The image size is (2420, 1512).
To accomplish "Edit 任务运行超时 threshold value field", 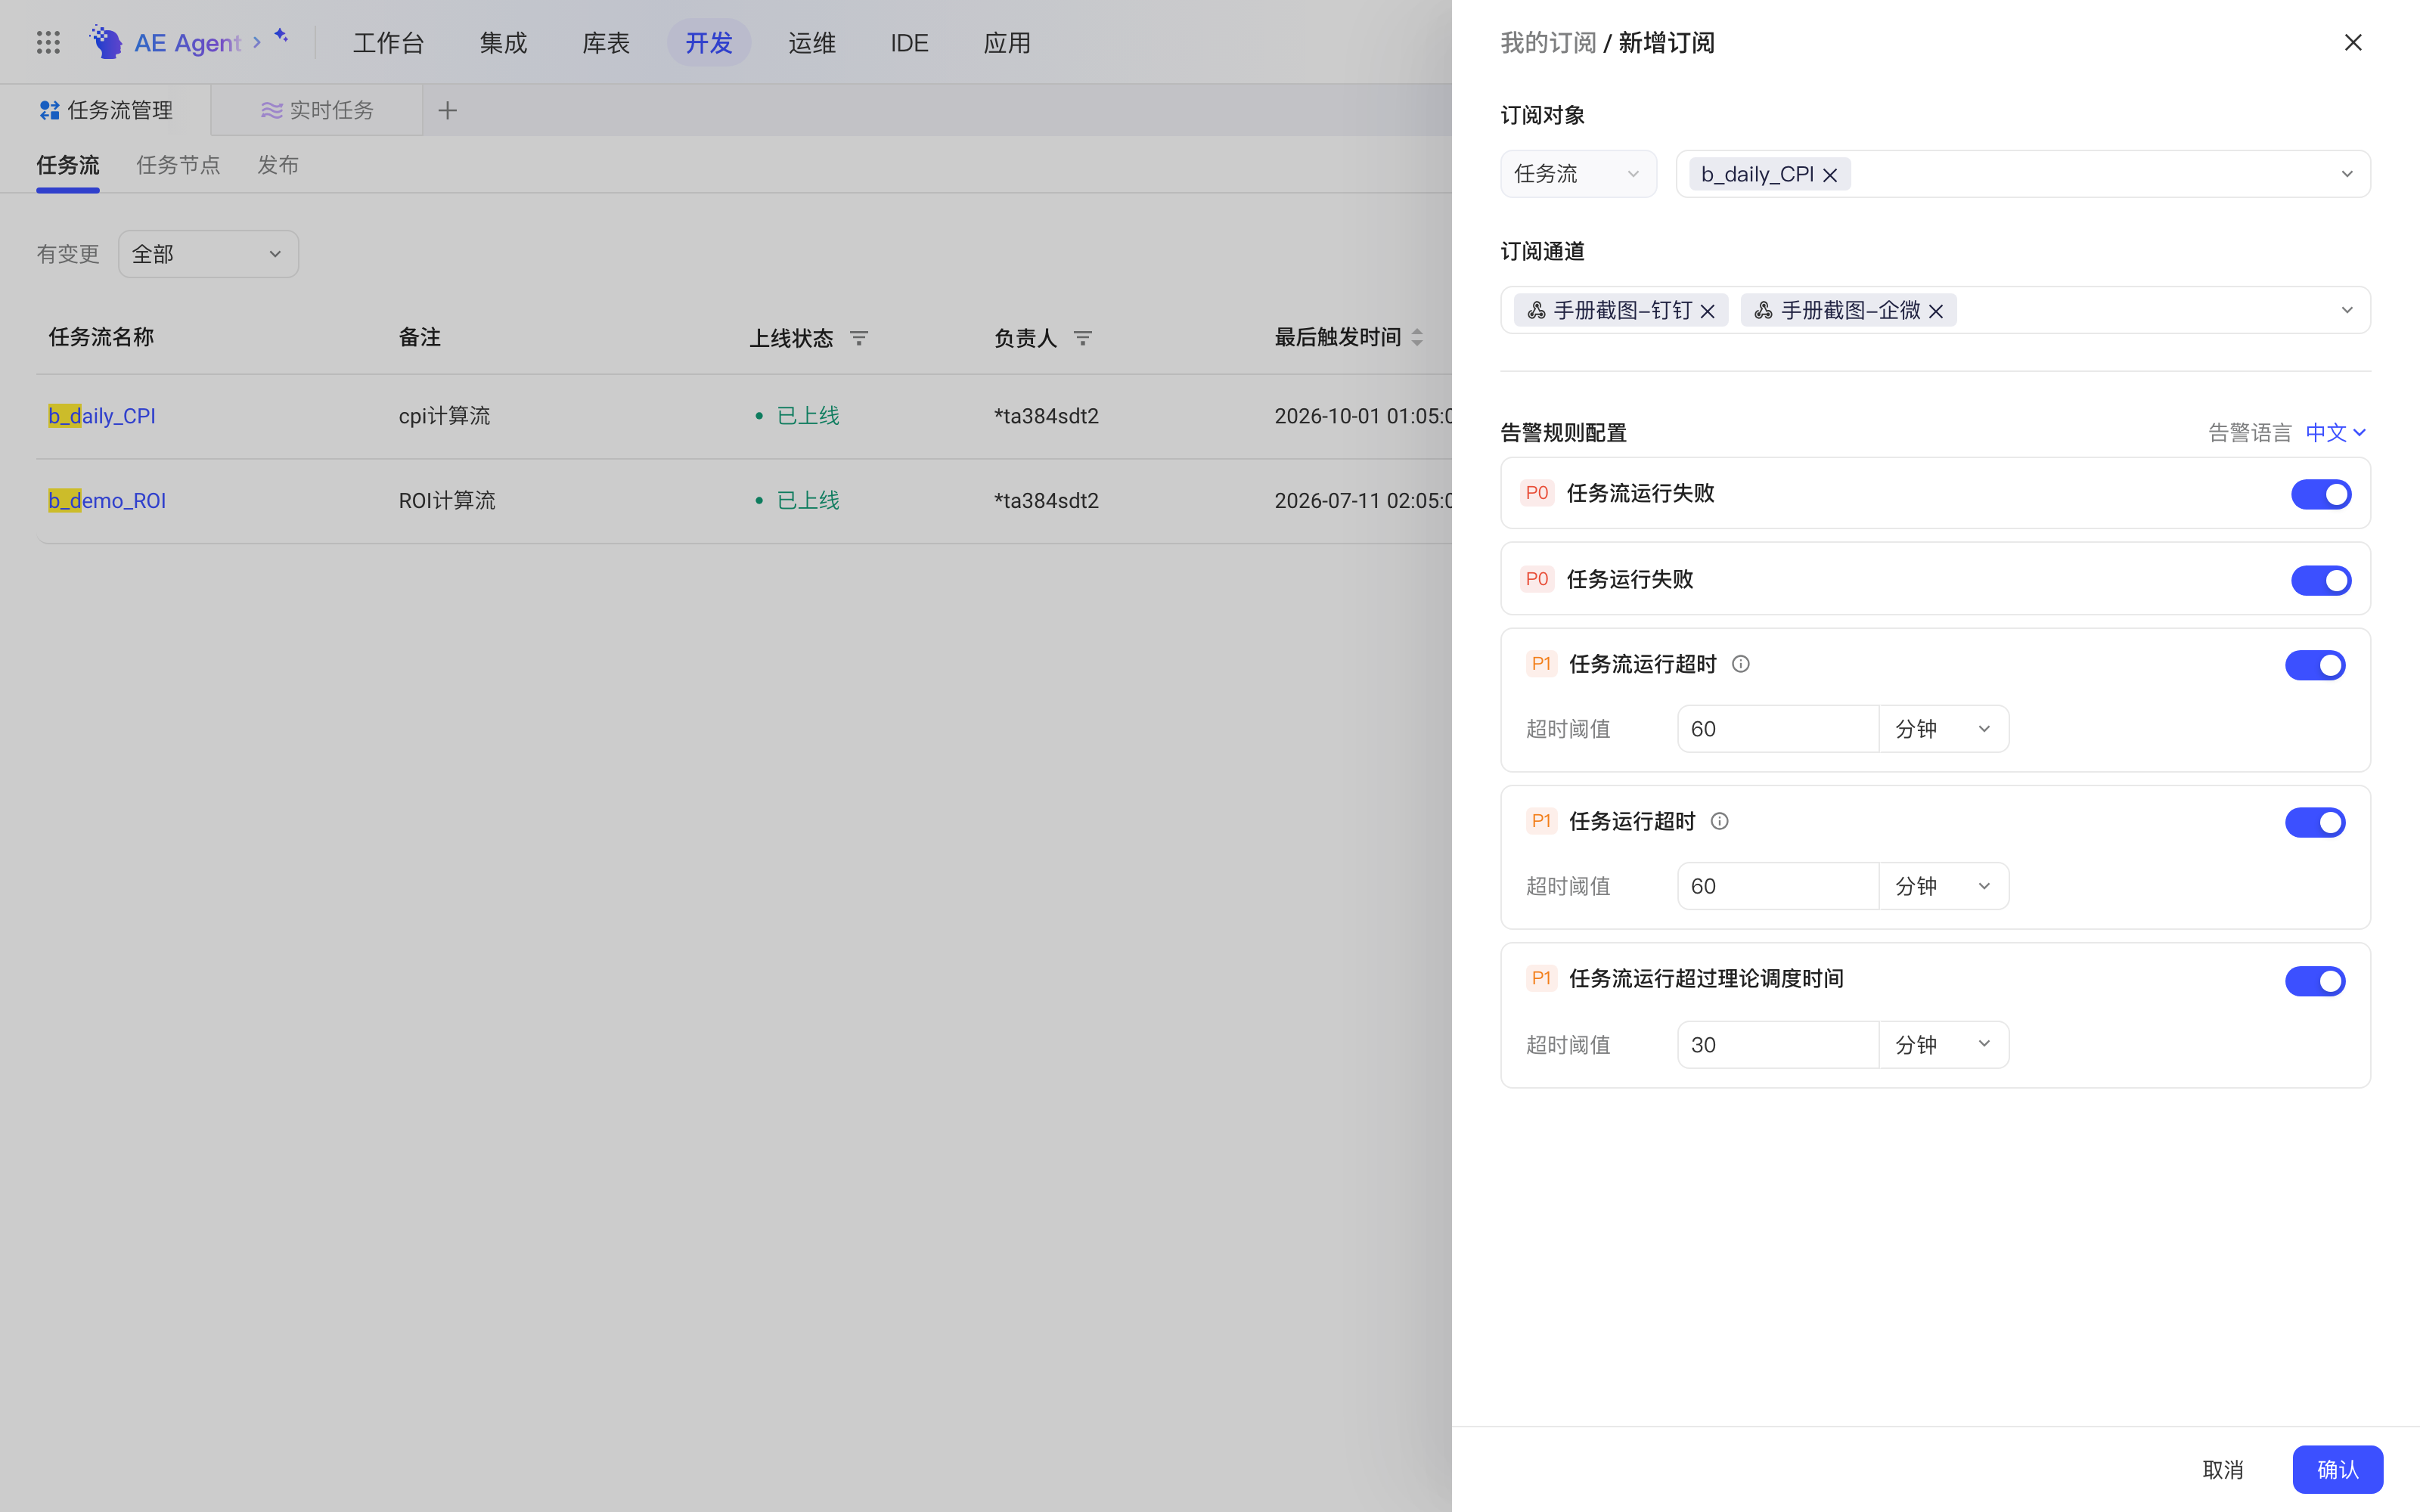I will click(1778, 886).
